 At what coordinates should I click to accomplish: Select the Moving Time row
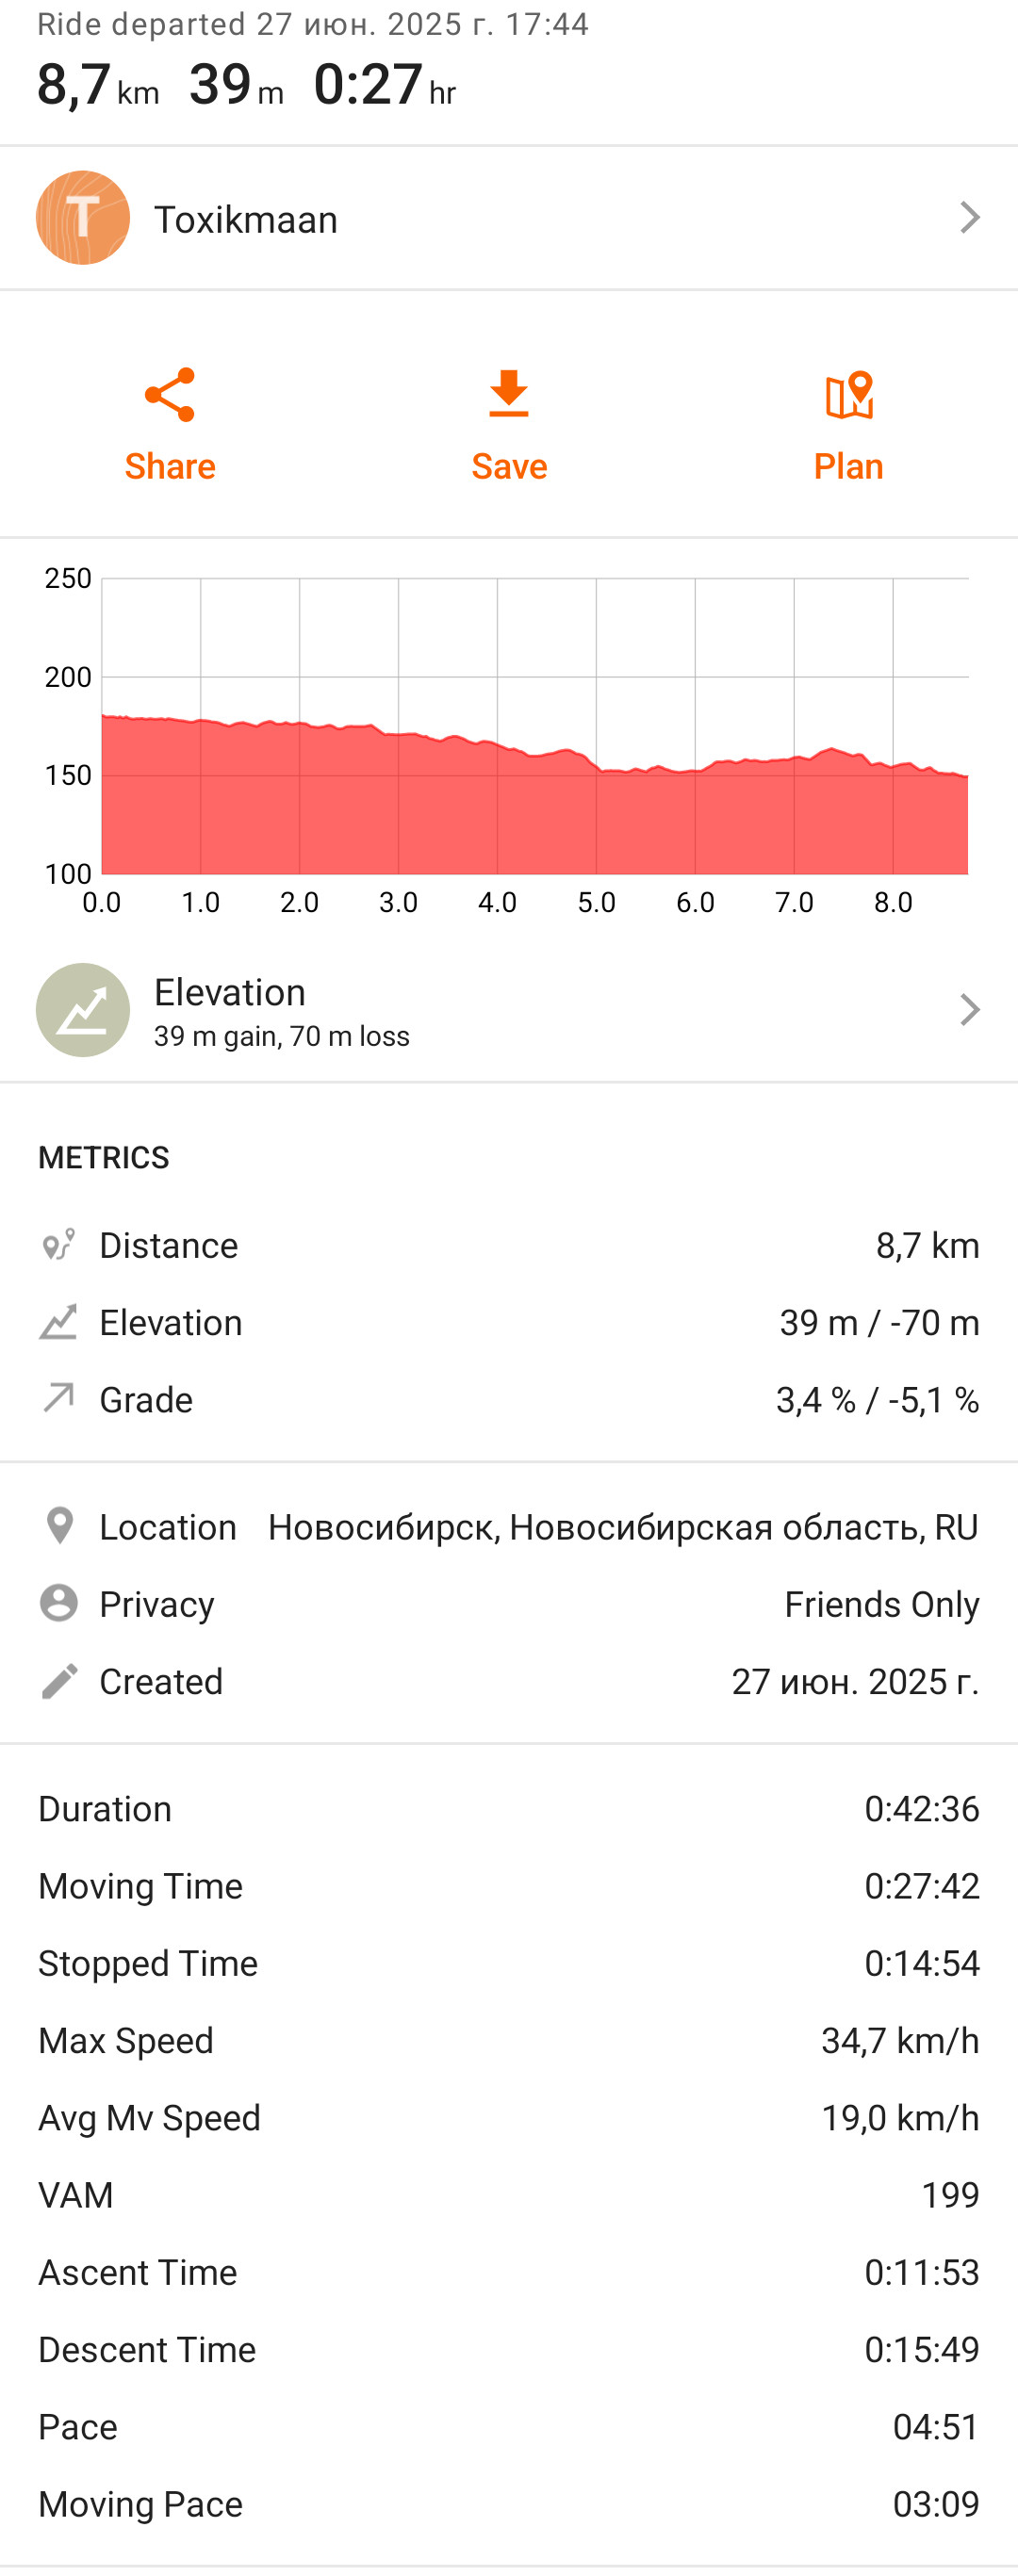coord(509,1886)
